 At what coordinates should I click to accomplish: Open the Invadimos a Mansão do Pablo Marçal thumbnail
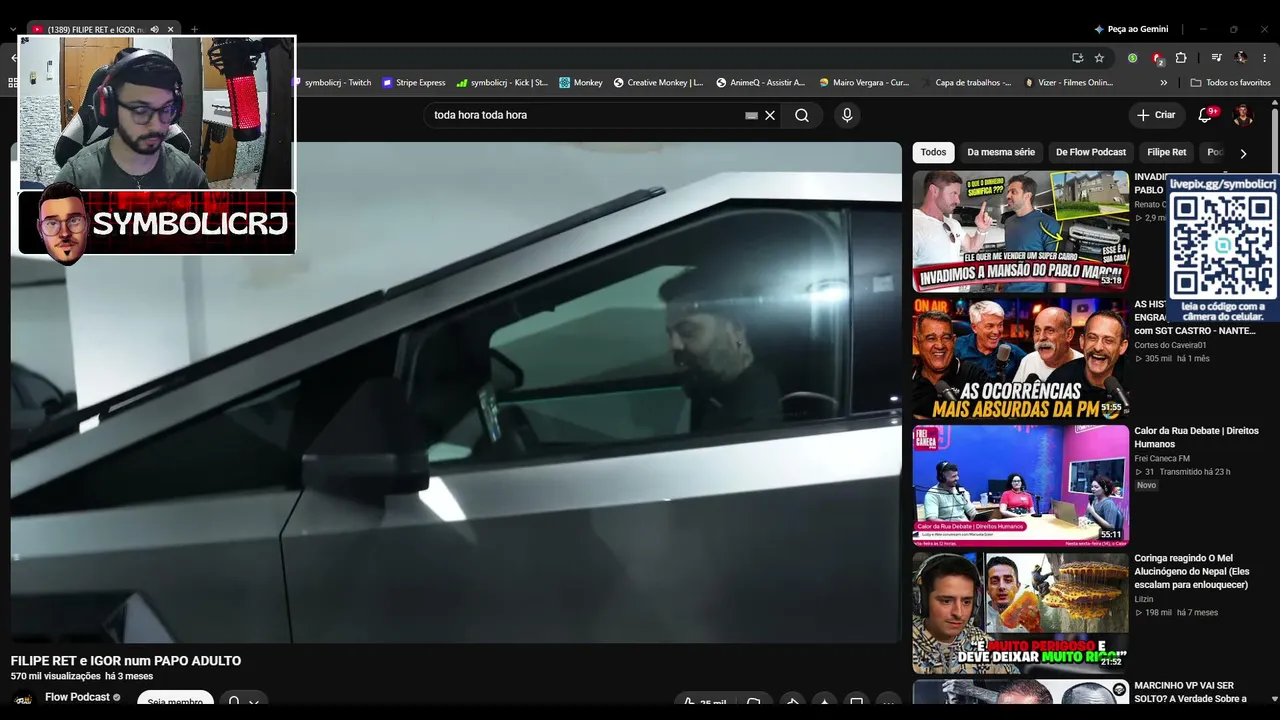[x=1020, y=231]
